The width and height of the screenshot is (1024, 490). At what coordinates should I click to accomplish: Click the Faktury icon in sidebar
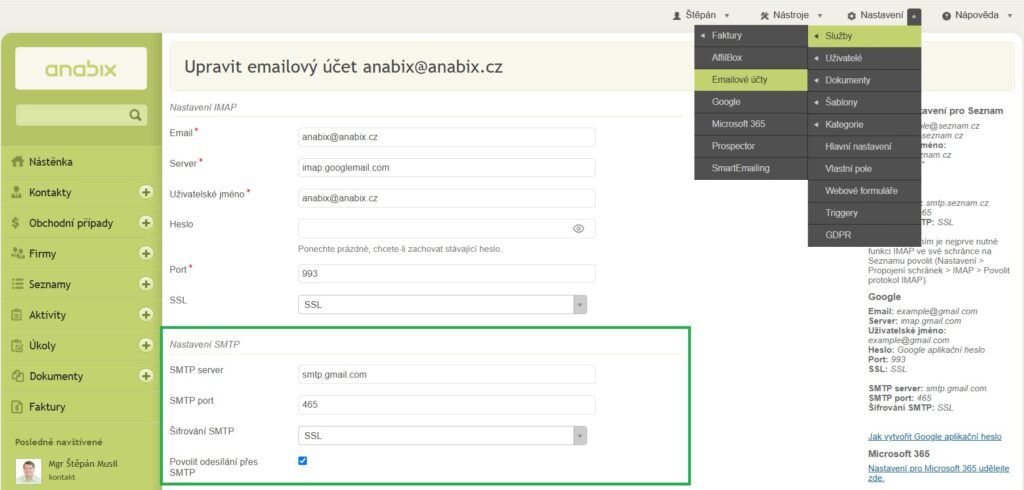(x=17, y=407)
